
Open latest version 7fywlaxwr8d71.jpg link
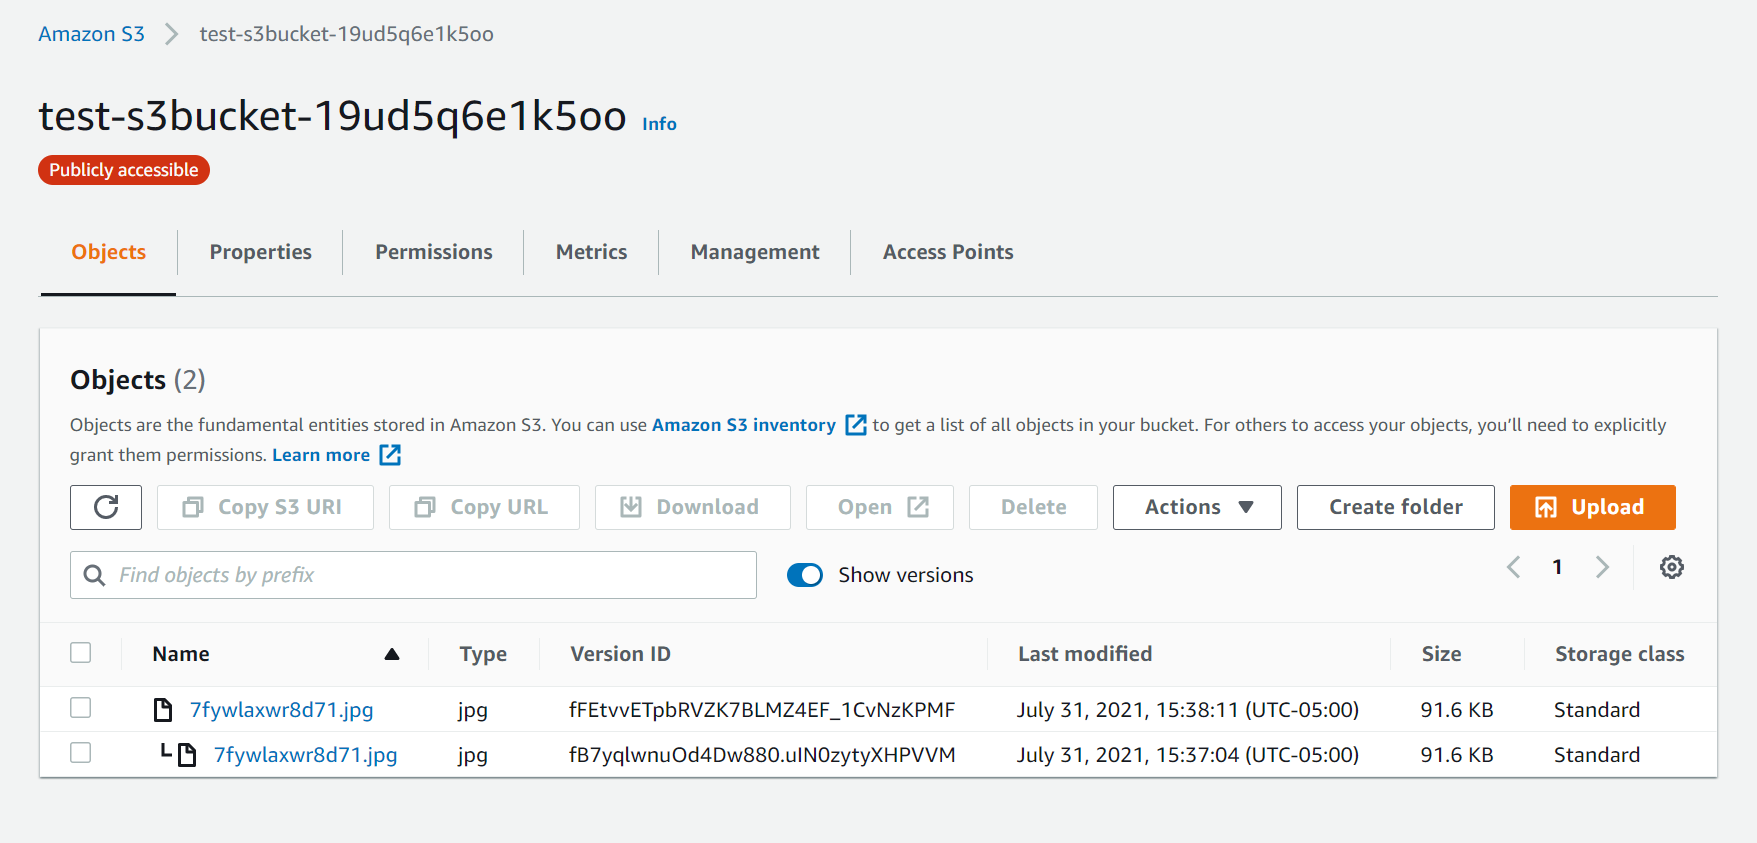click(x=282, y=710)
